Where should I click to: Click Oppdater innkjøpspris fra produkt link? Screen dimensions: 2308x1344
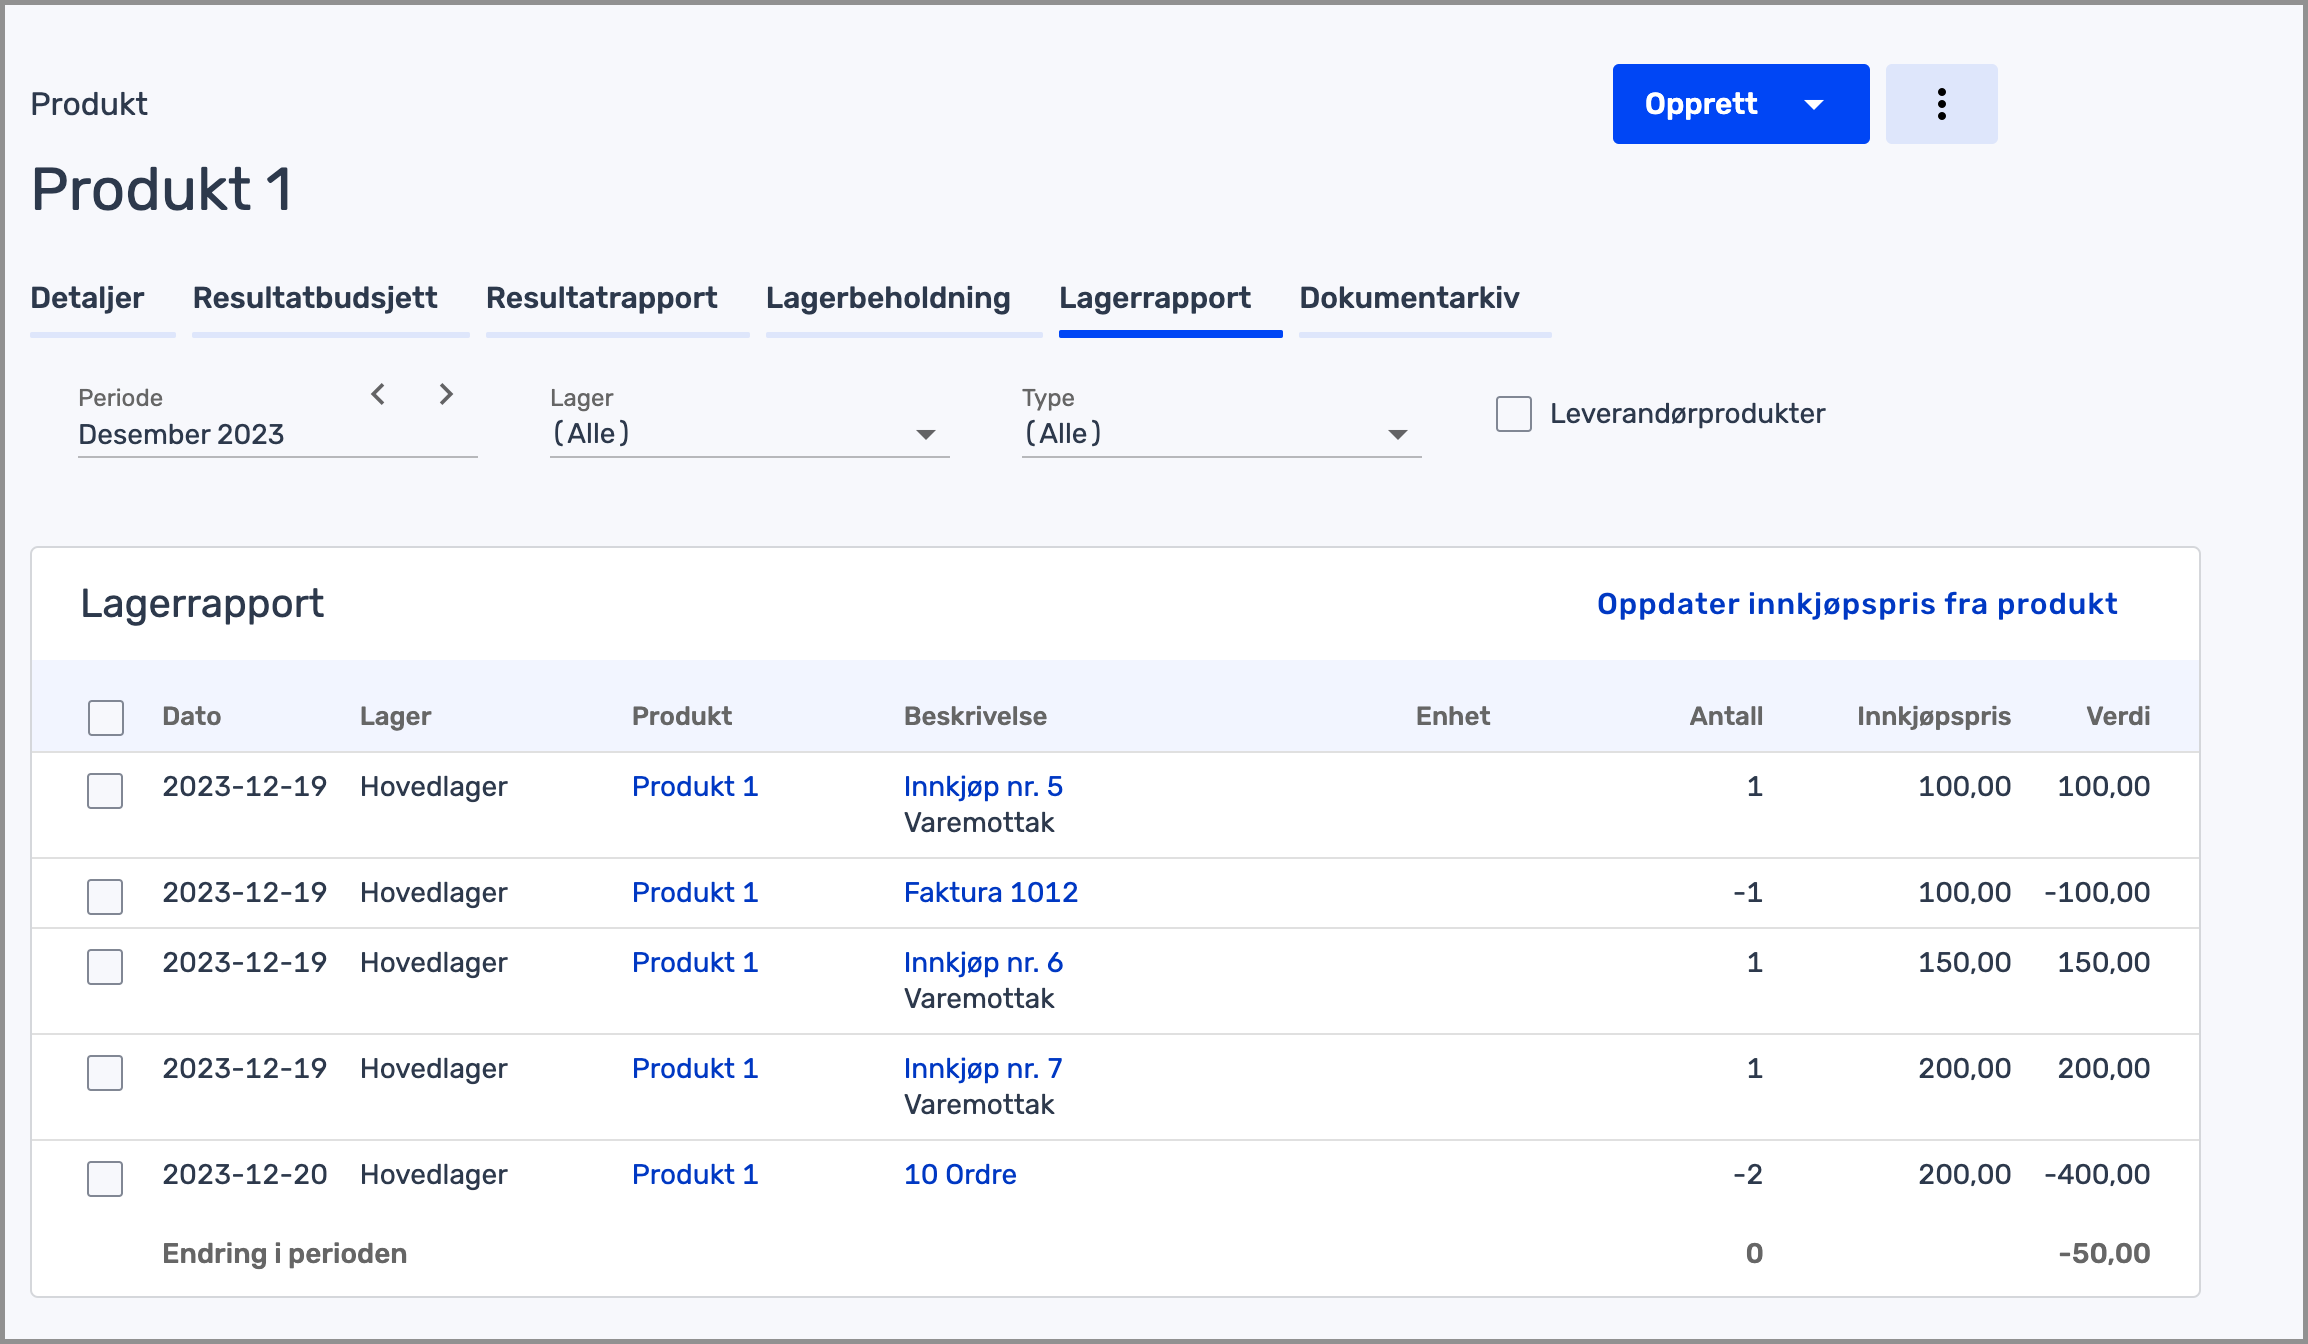pos(1857,604)
